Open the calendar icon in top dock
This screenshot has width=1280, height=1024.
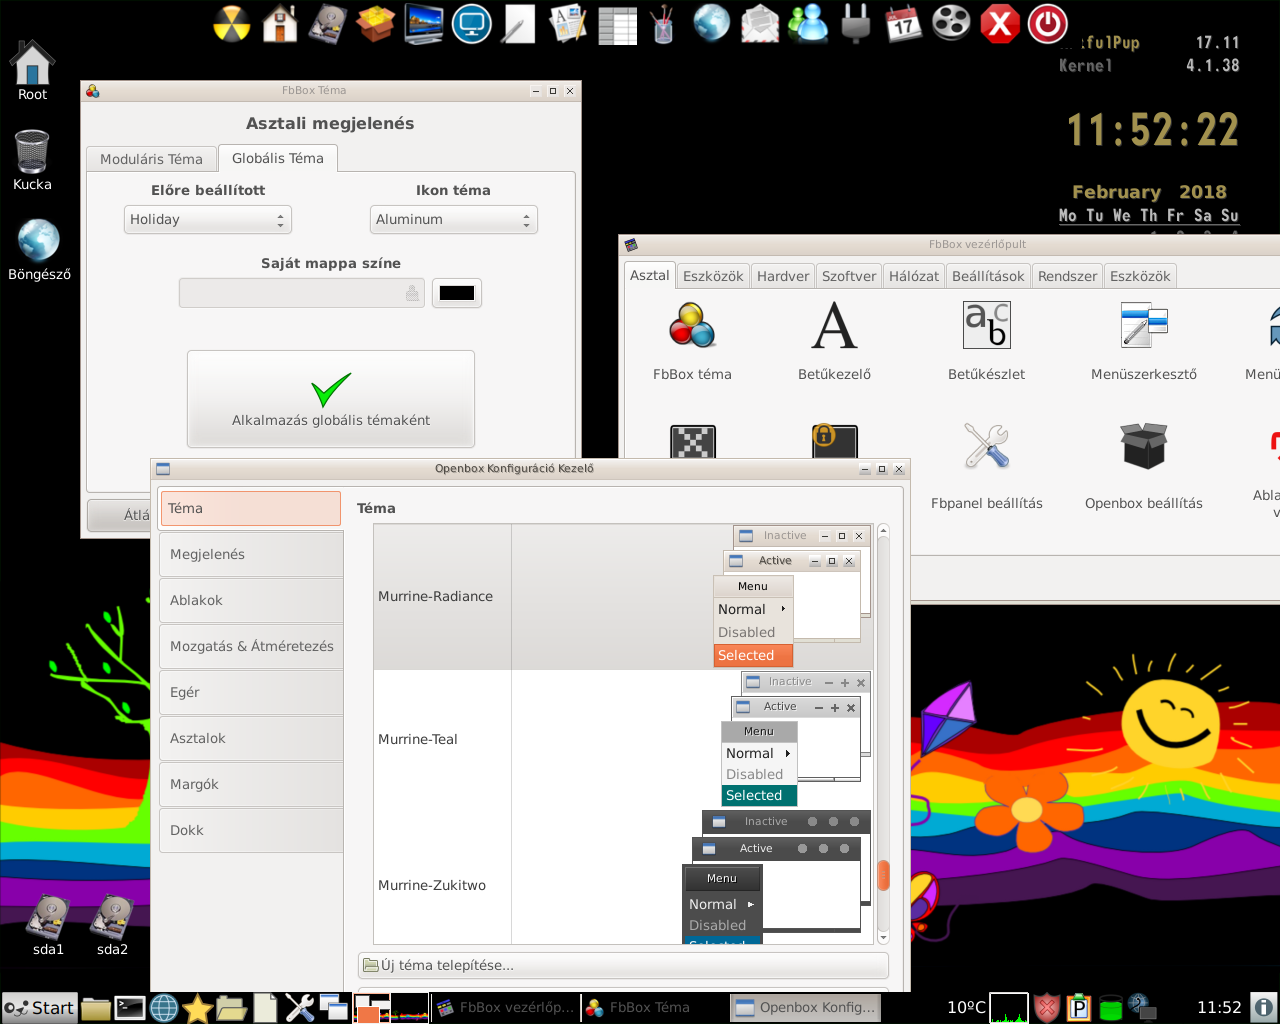point(904,23)
